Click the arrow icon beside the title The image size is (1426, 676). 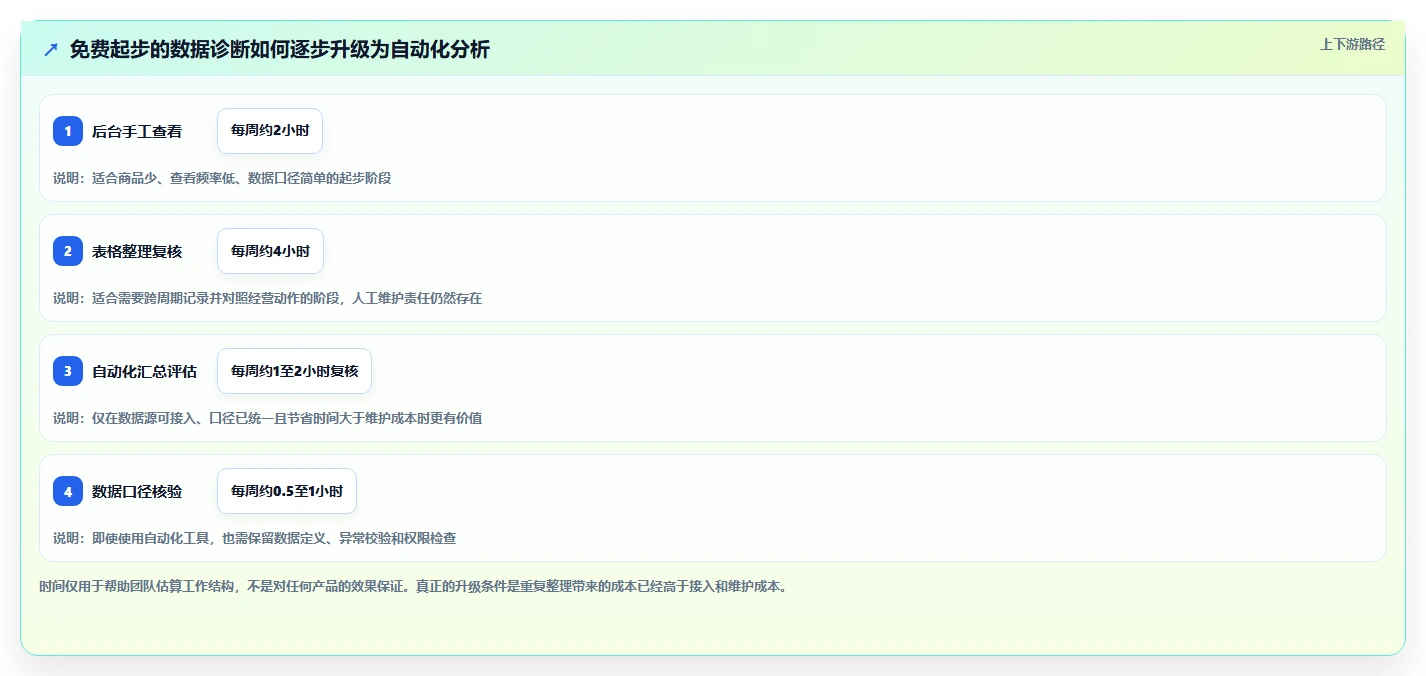click(51, 50)
